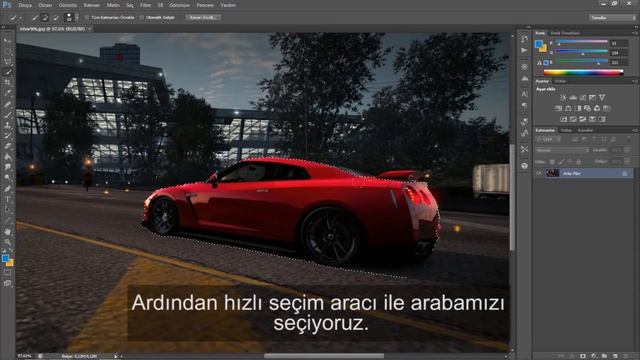Enable Tüm Katmanları Örnekle checkbox
The height and width of the screenshot is (360, 640).
coord(87,18)
